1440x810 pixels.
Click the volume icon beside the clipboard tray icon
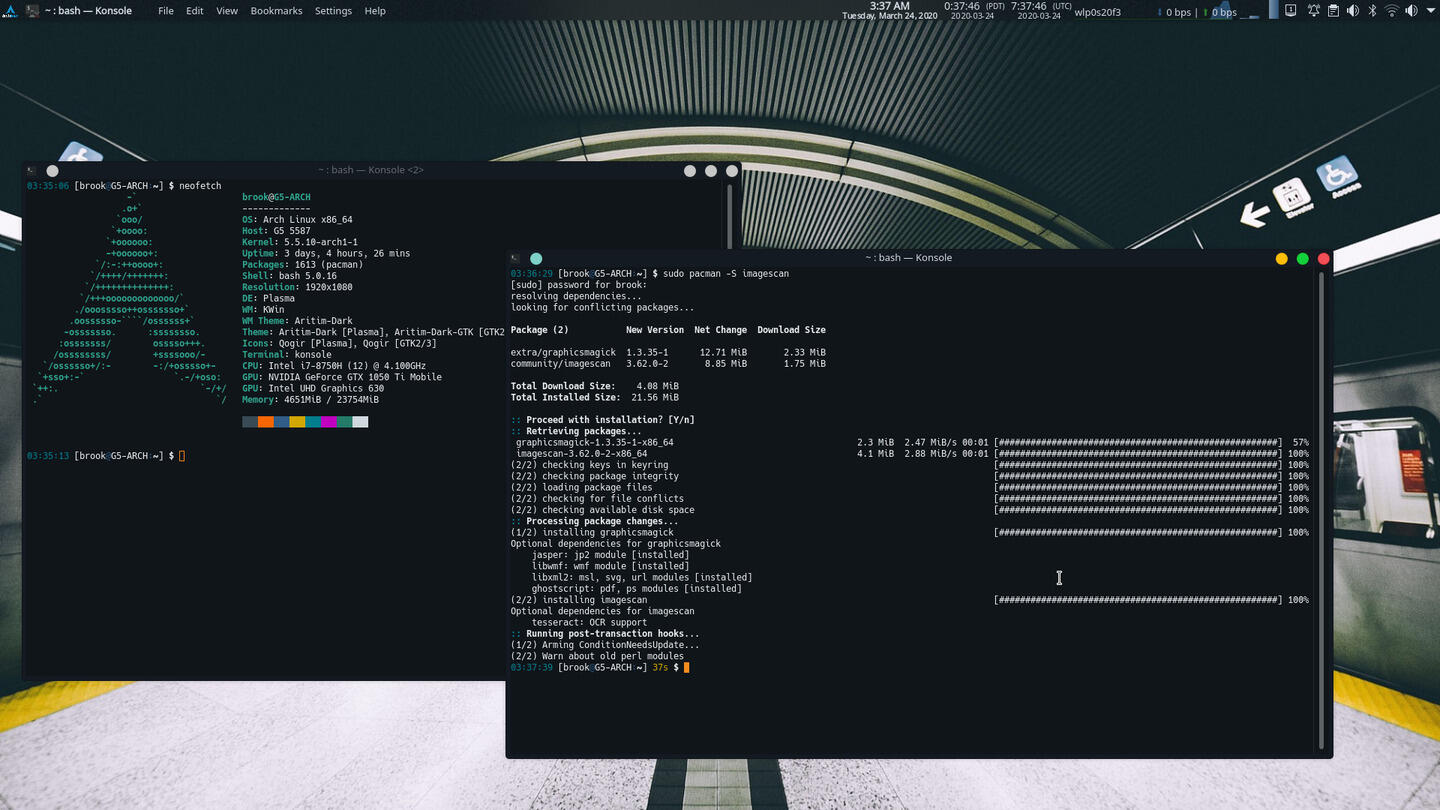pos(1353,11)
